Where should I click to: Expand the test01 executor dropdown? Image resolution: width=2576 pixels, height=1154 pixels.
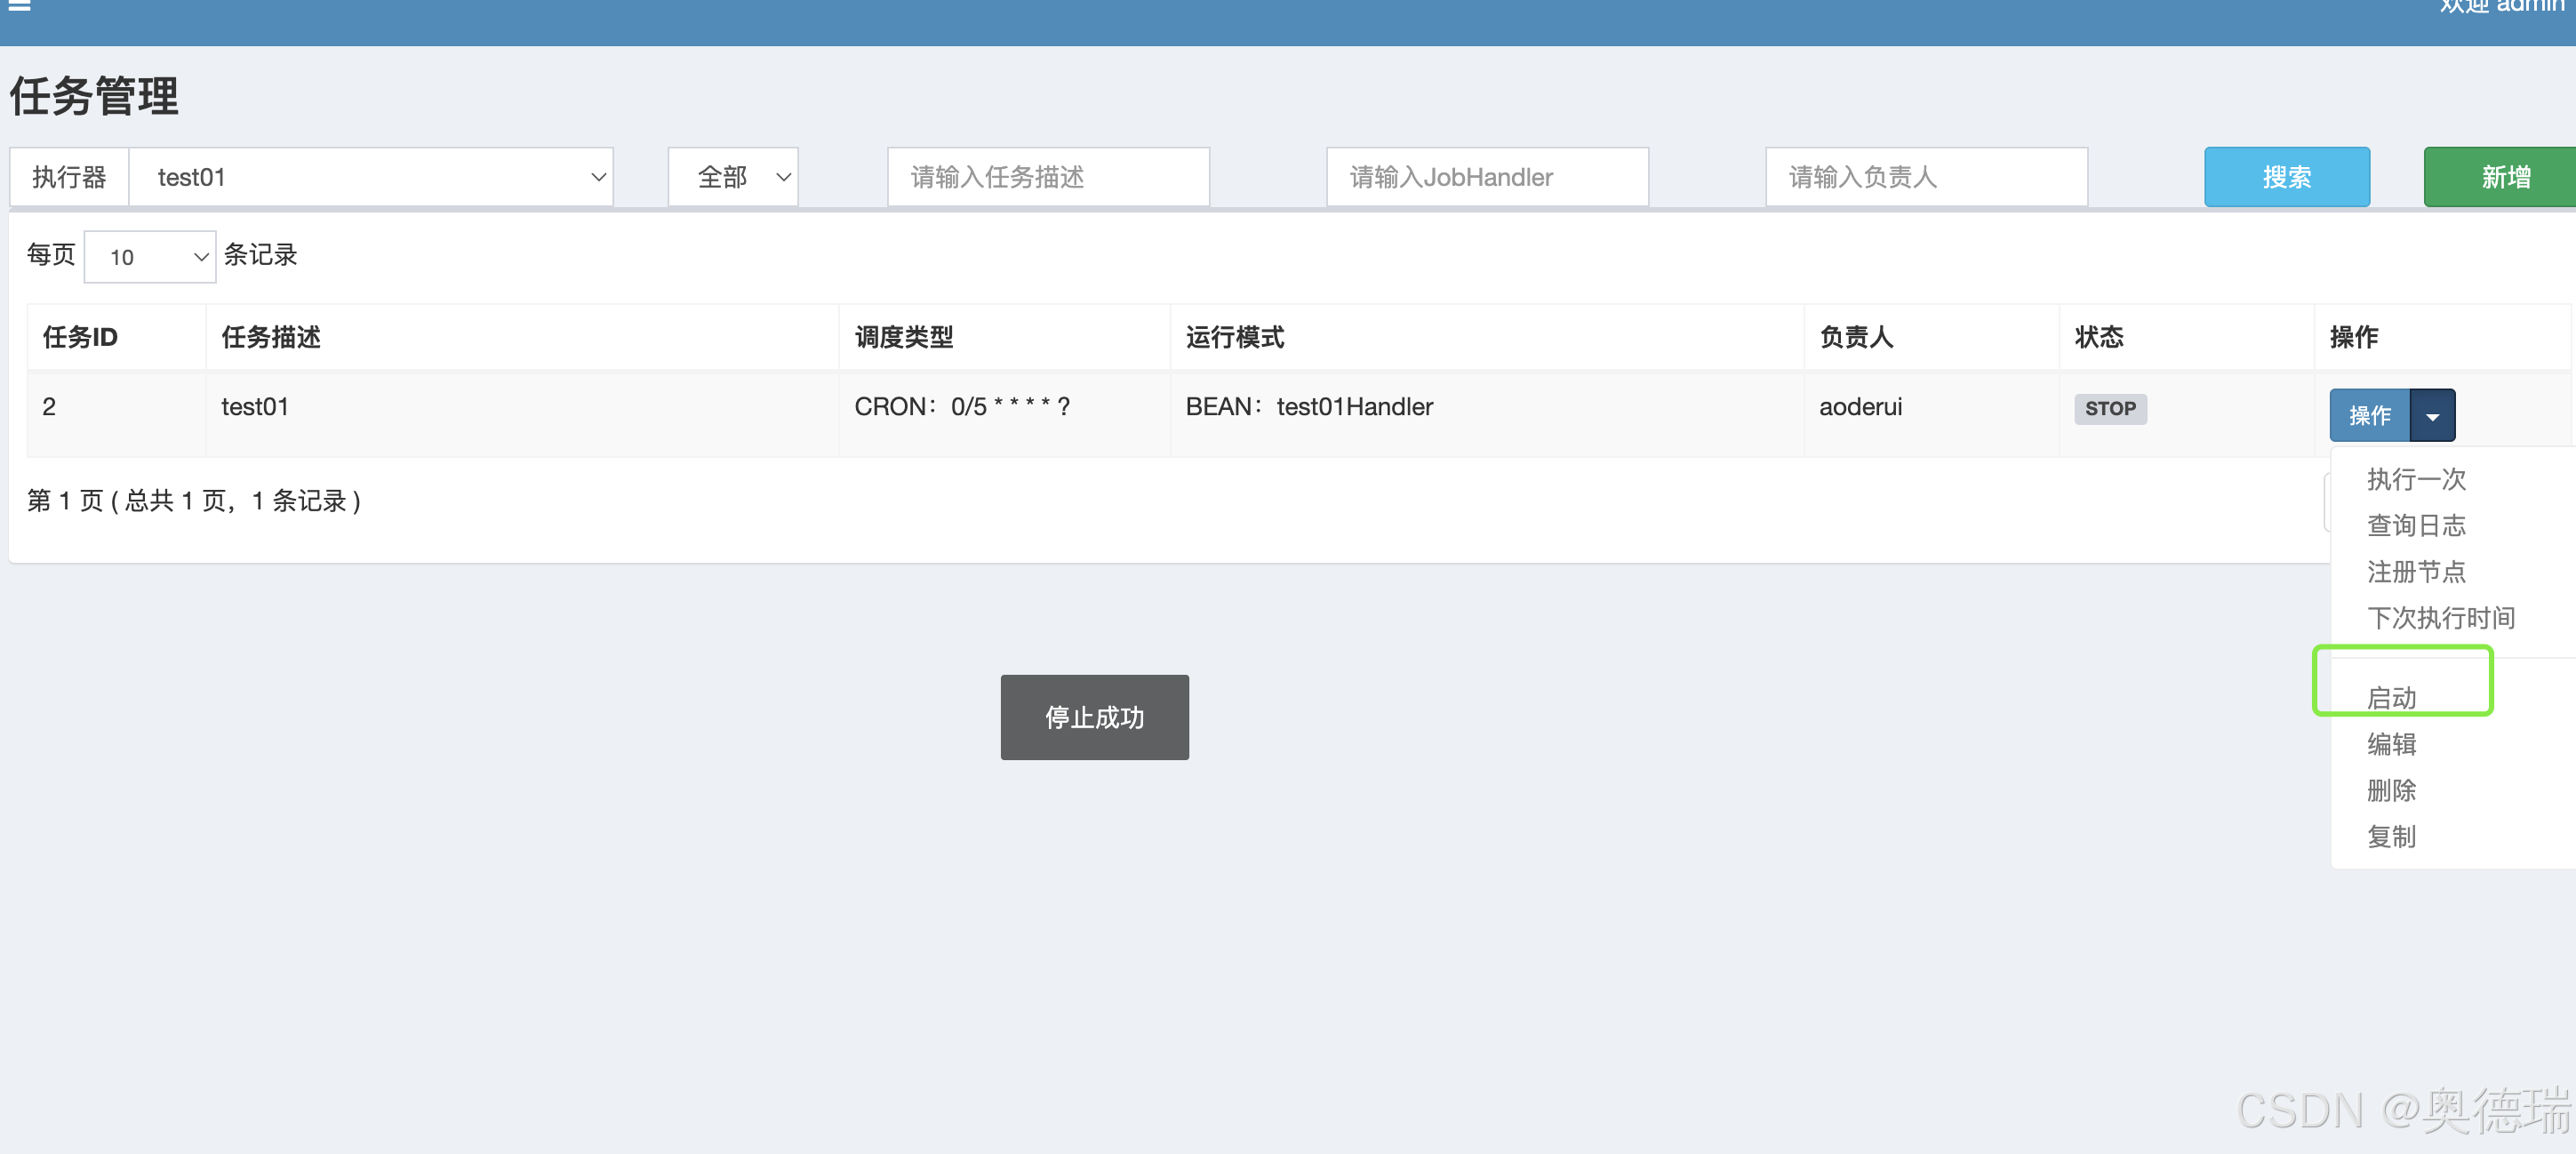point(371,178)
